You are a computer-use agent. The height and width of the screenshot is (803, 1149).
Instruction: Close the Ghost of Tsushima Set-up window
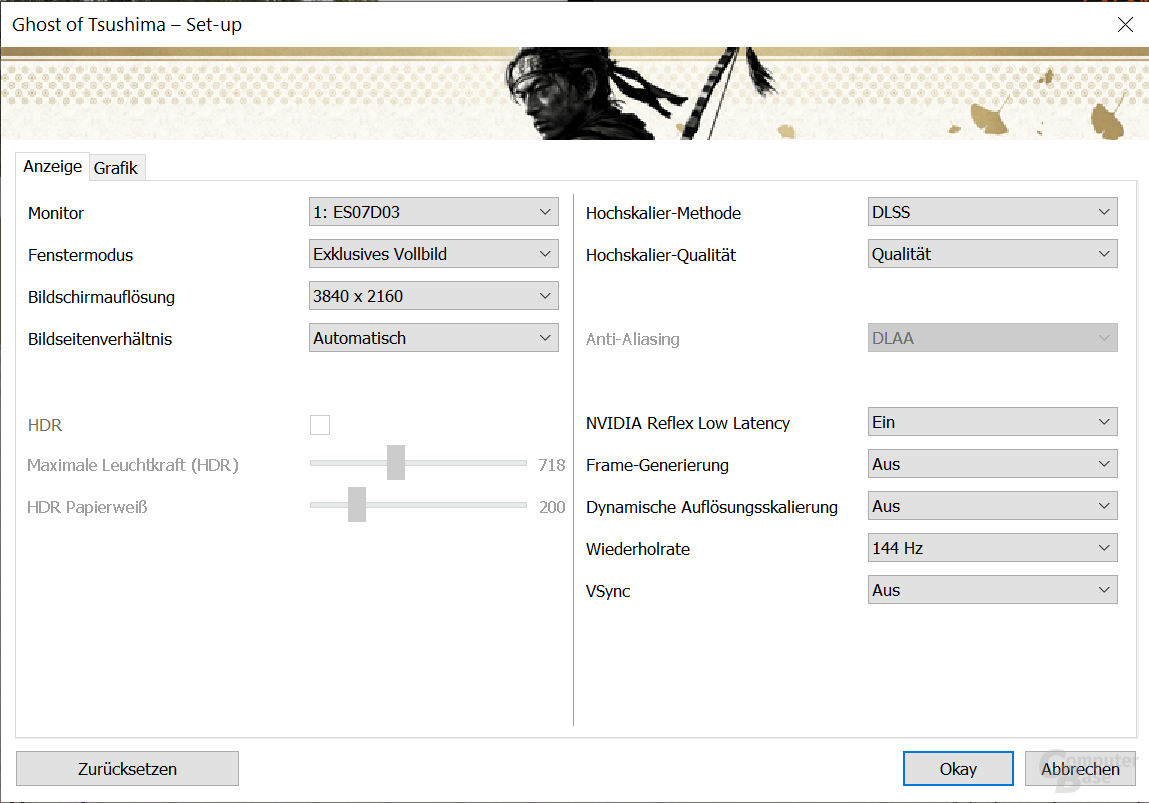point(1126,24)
